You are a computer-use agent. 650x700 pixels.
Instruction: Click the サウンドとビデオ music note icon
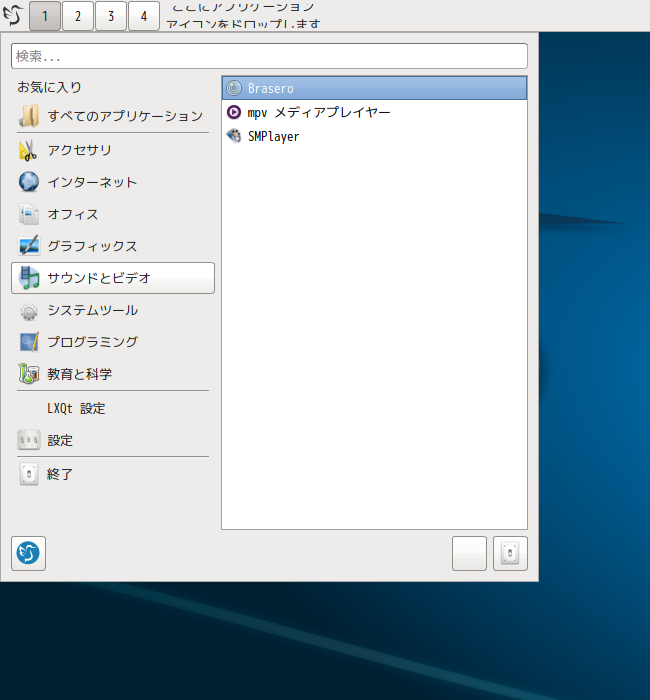[29, 278]
